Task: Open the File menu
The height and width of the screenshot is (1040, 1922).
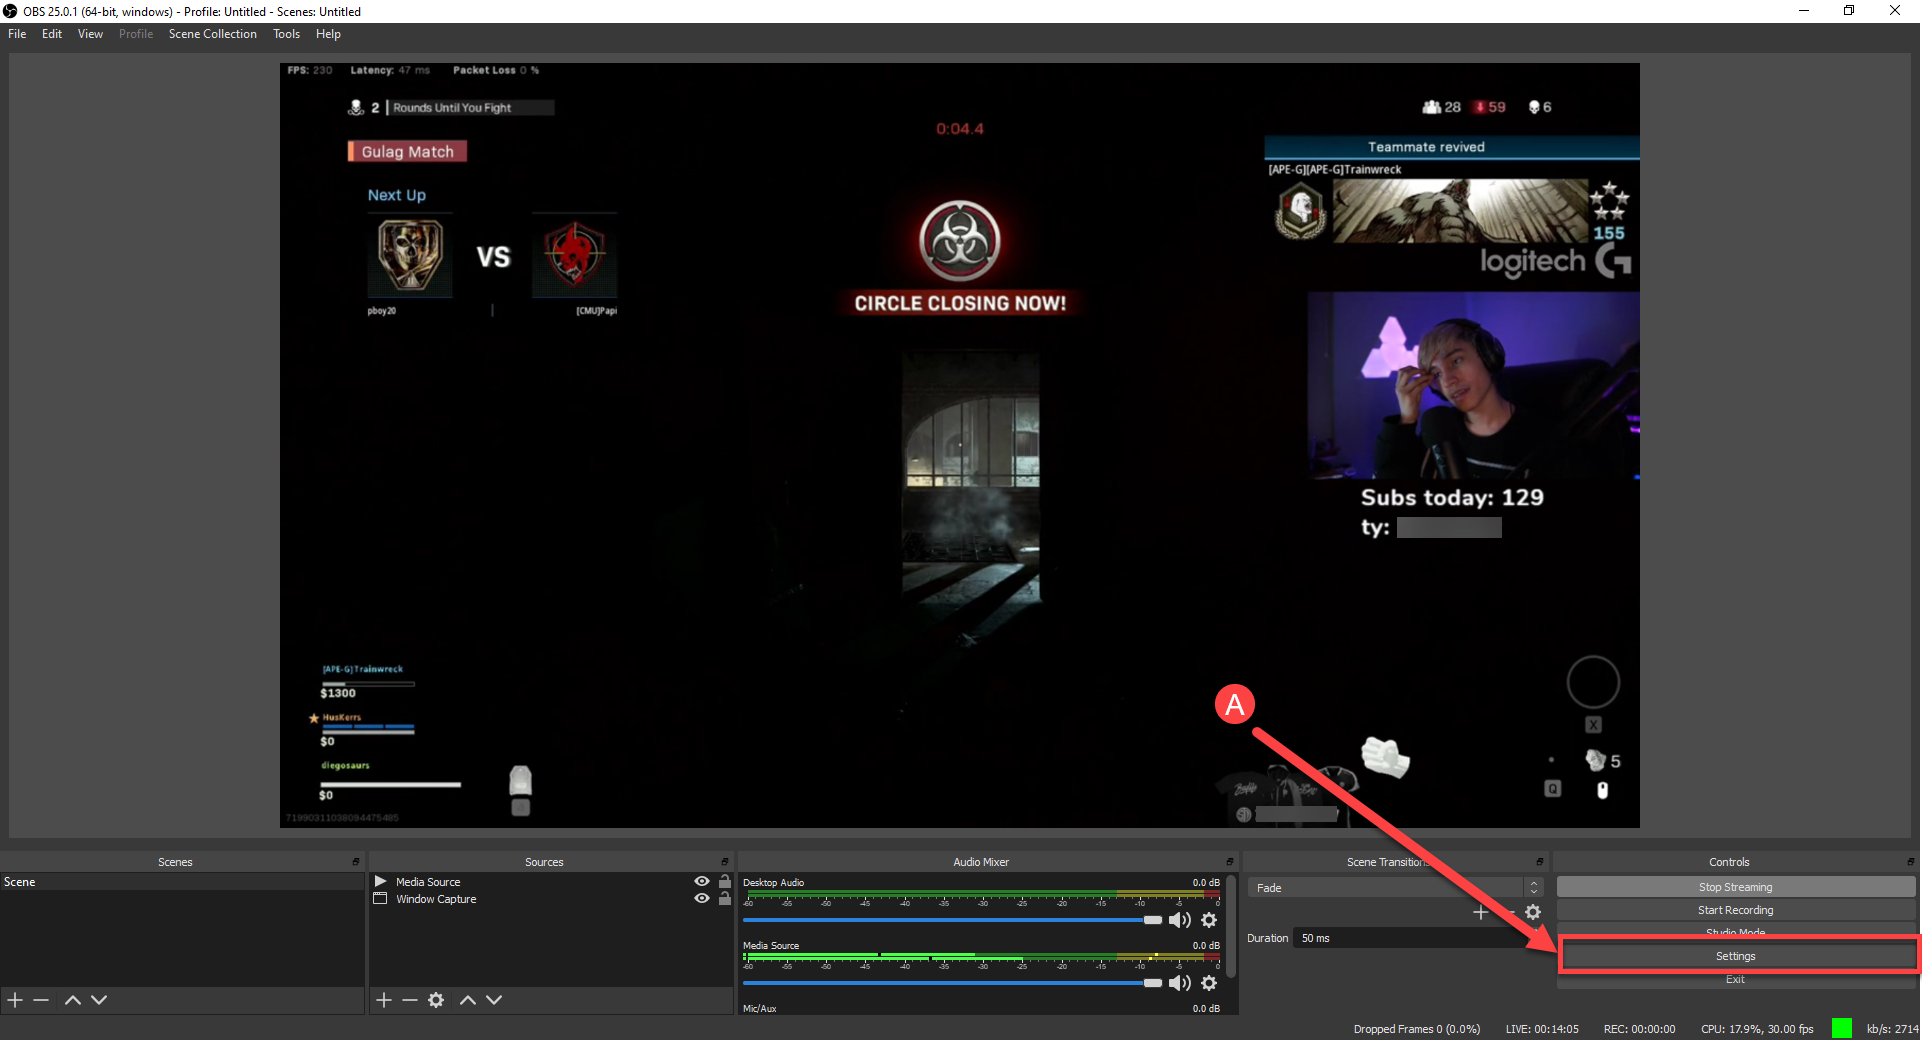Action: 17,34
